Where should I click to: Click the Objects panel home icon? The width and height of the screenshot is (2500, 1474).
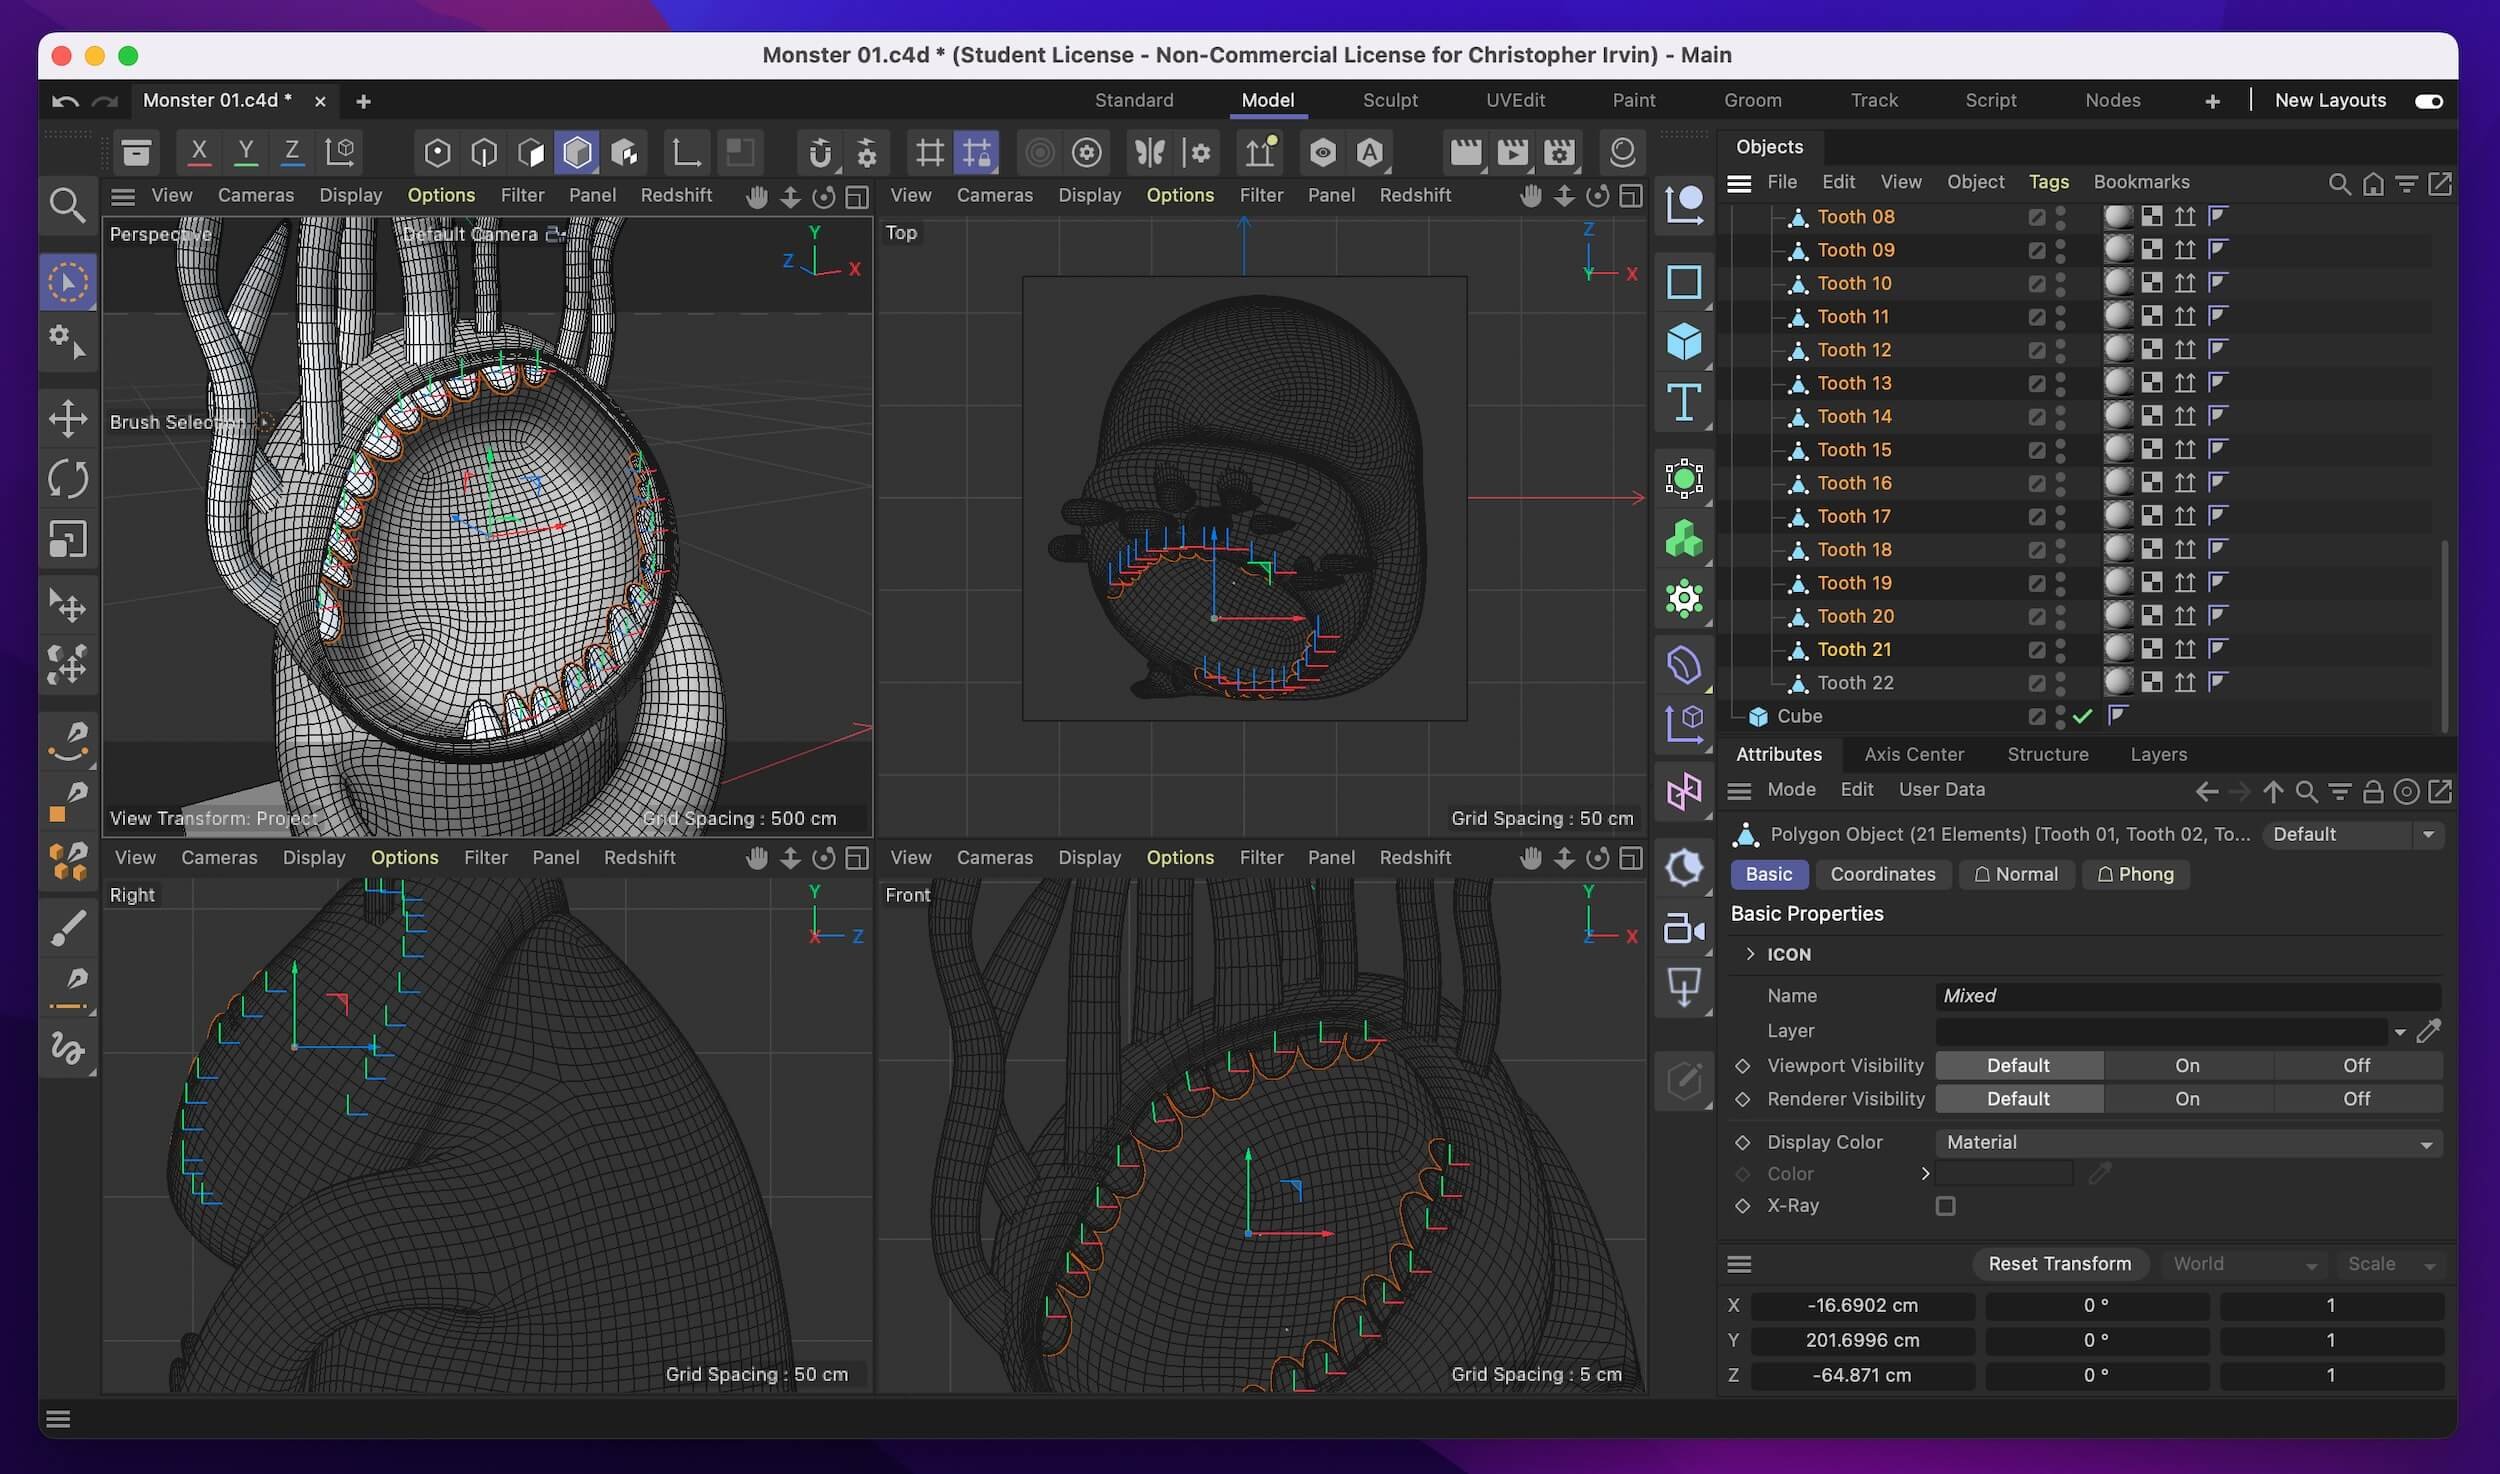point(2373,184)
